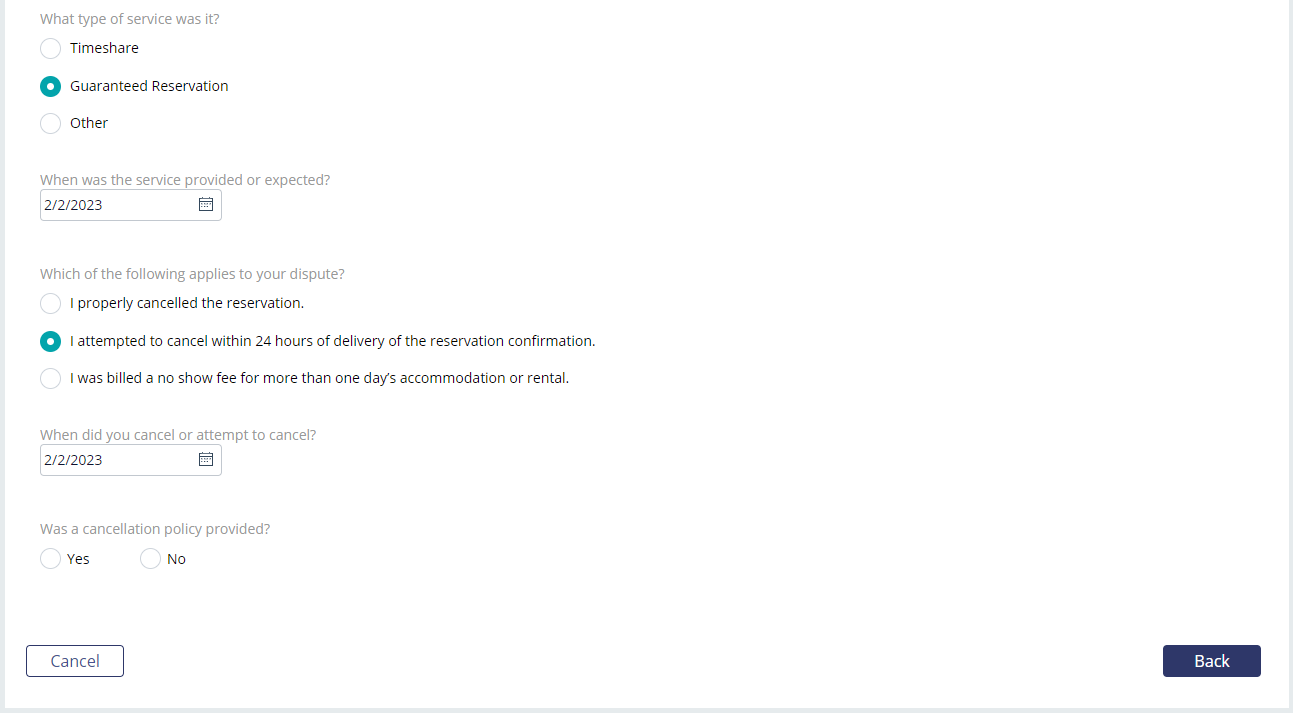Choose the Guaranteed Reservation radio option
Image resolution: width=1293 pixels, height=713 pixels.
[x=50, y=86]
